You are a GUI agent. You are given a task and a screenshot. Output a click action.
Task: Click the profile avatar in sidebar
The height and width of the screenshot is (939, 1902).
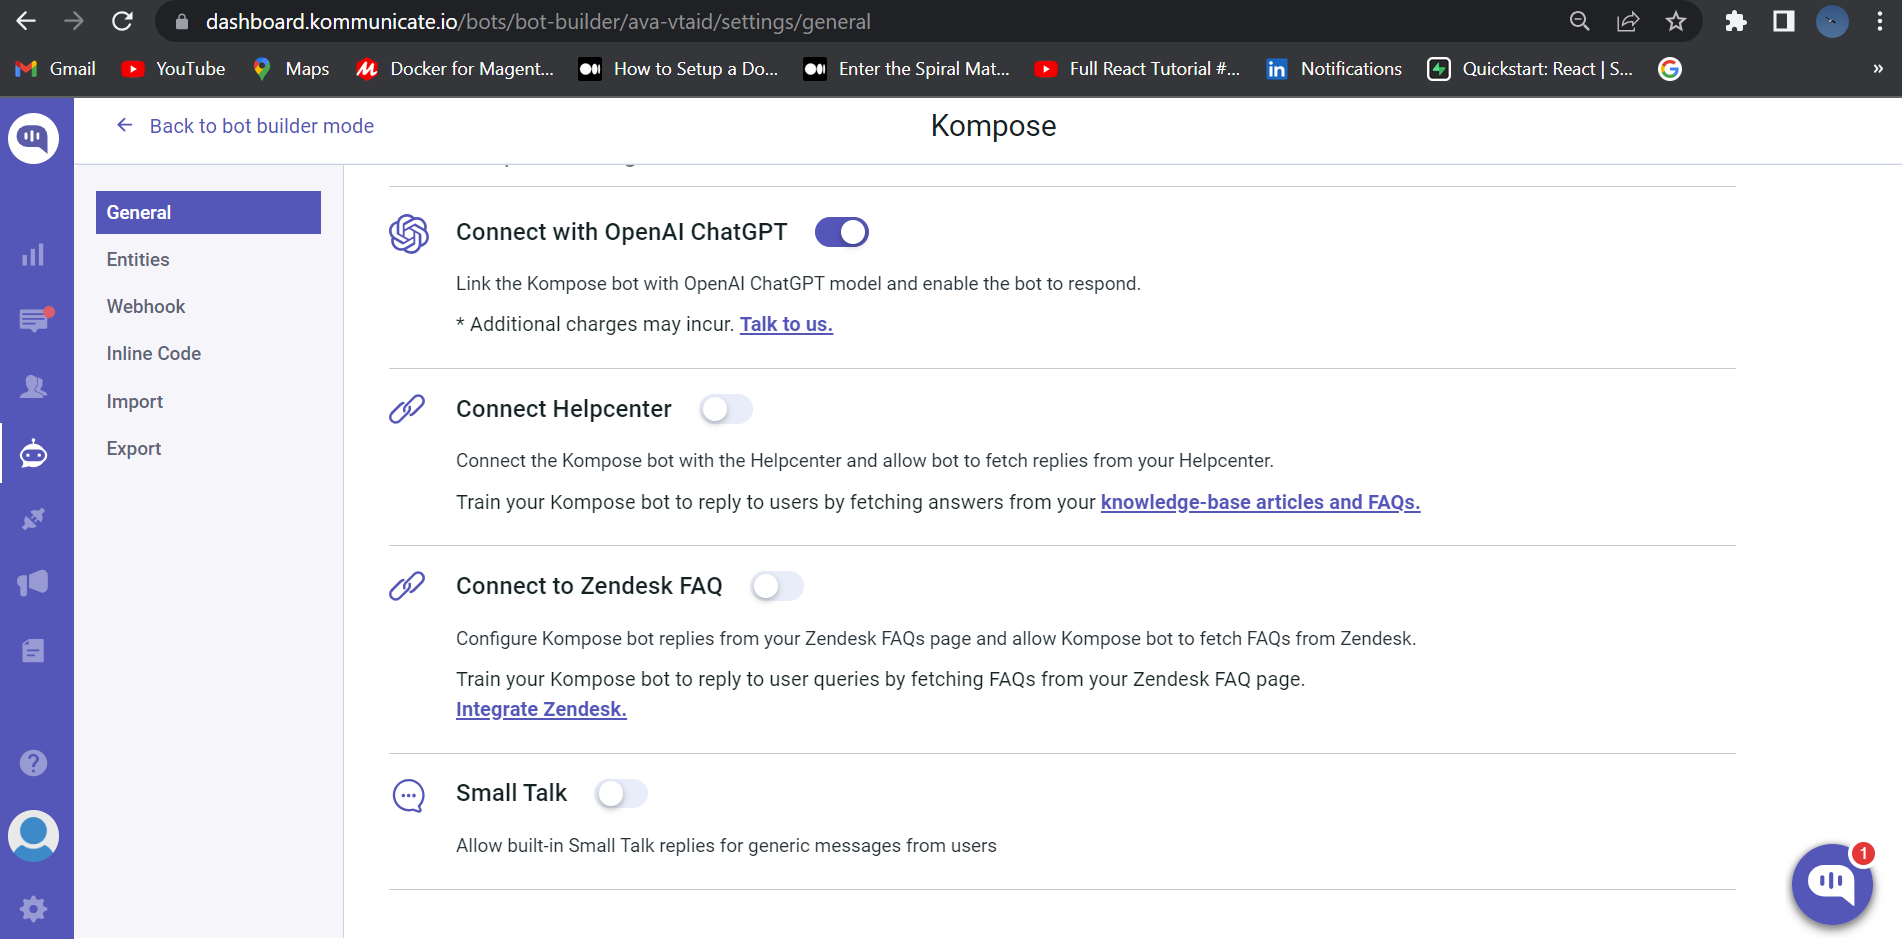(33, 835)
